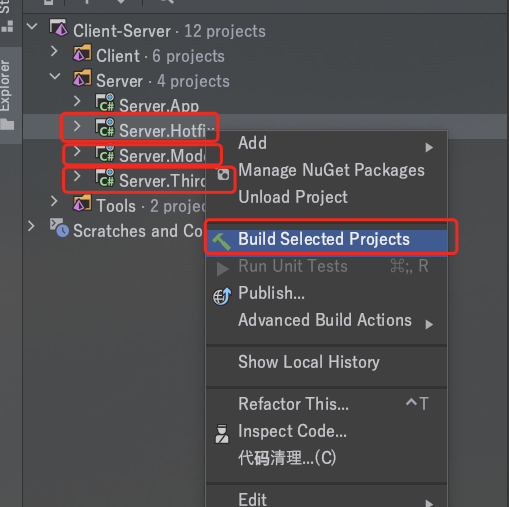Click the Client-Server solution icon

(58, 28)
